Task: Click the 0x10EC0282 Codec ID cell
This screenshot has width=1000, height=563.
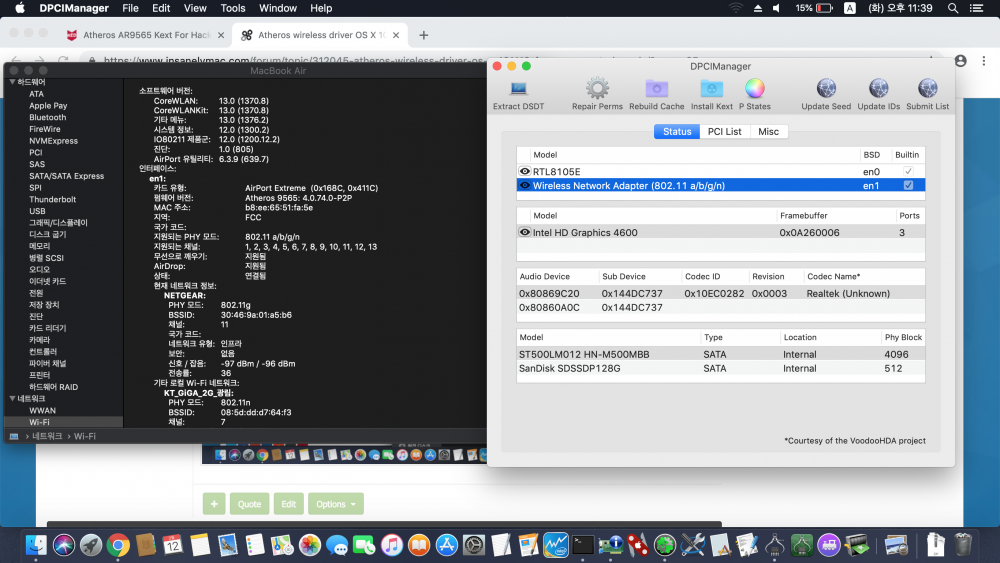Action: click(714, 293)
